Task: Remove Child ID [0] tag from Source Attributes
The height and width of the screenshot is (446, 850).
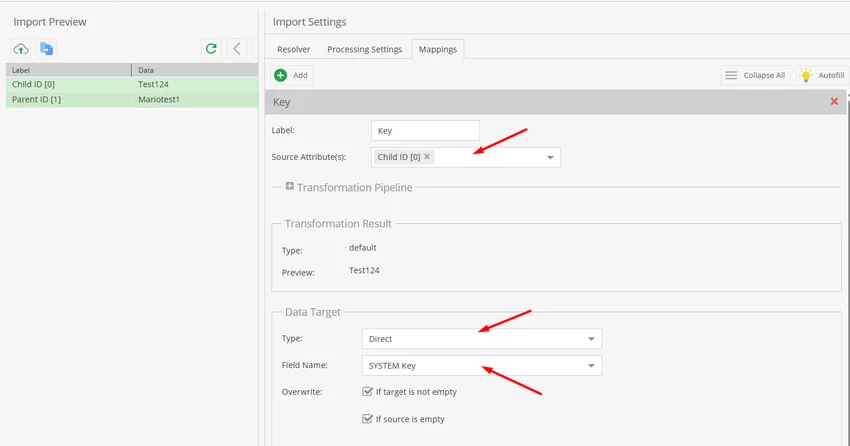Action: pyautogui.click(x=427, y=157)
